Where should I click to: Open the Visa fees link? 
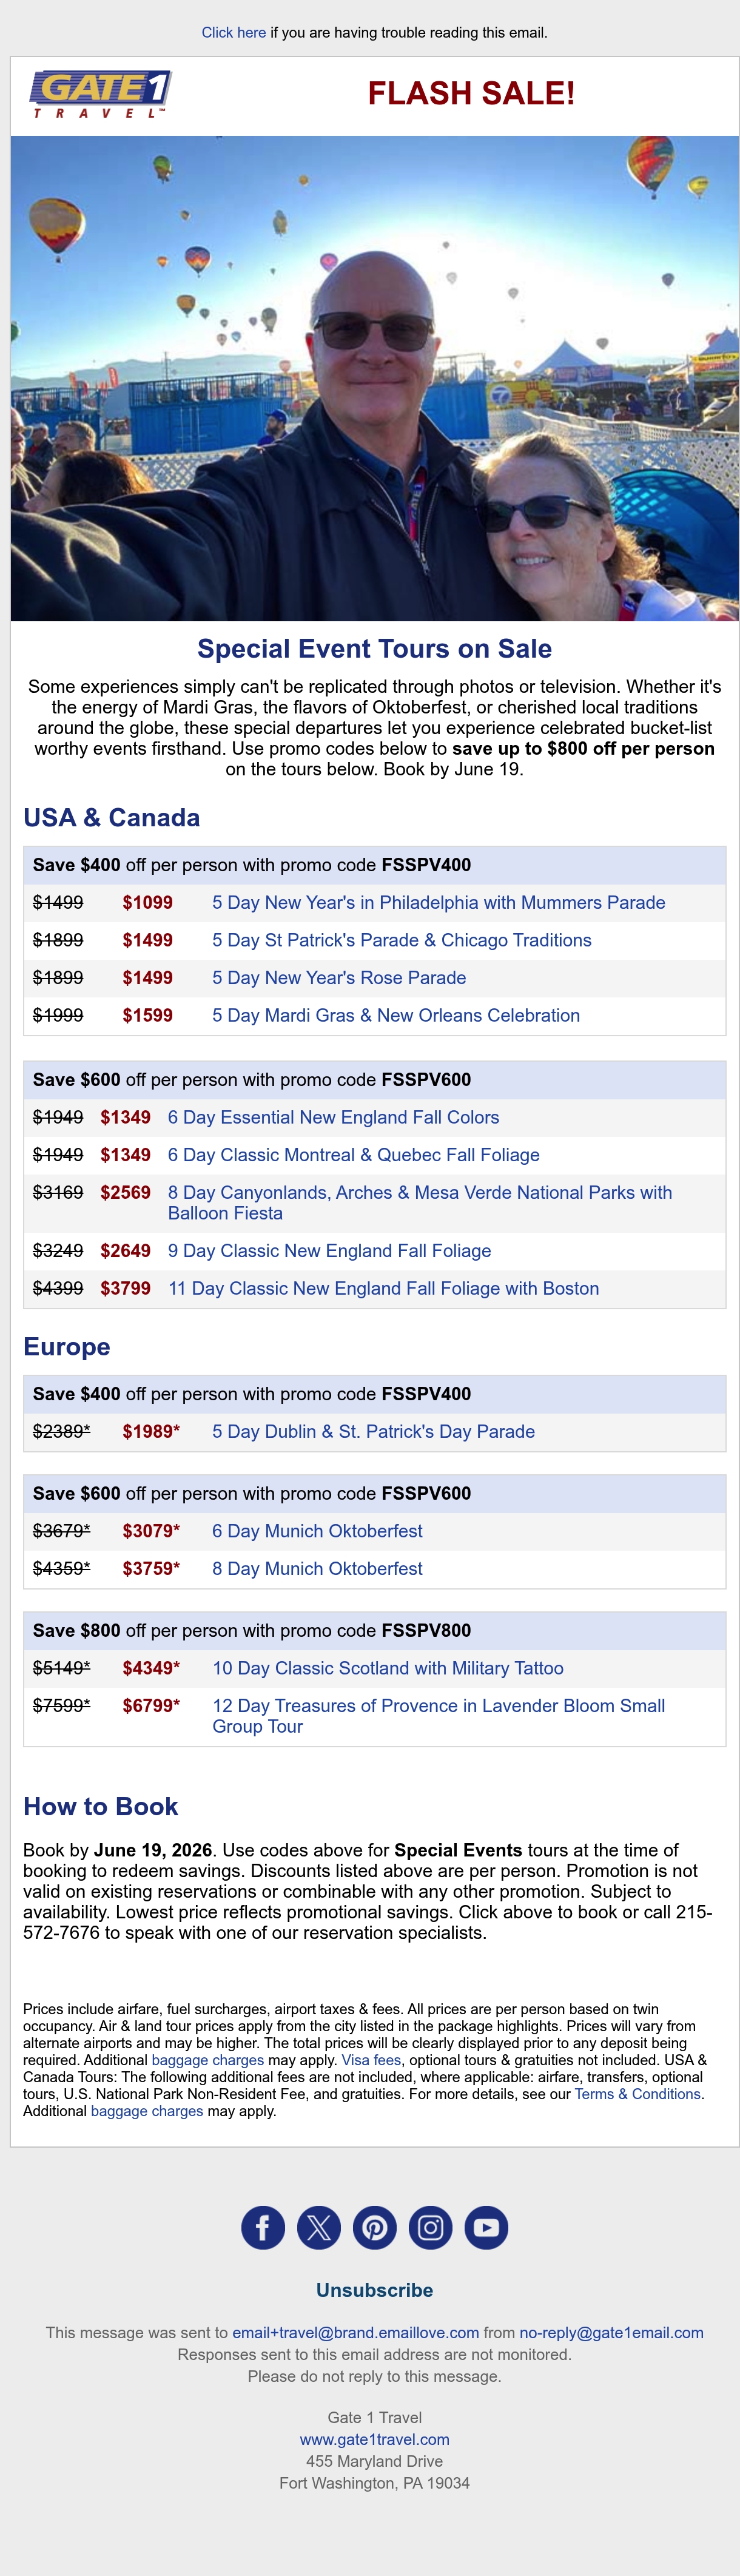371,2059
